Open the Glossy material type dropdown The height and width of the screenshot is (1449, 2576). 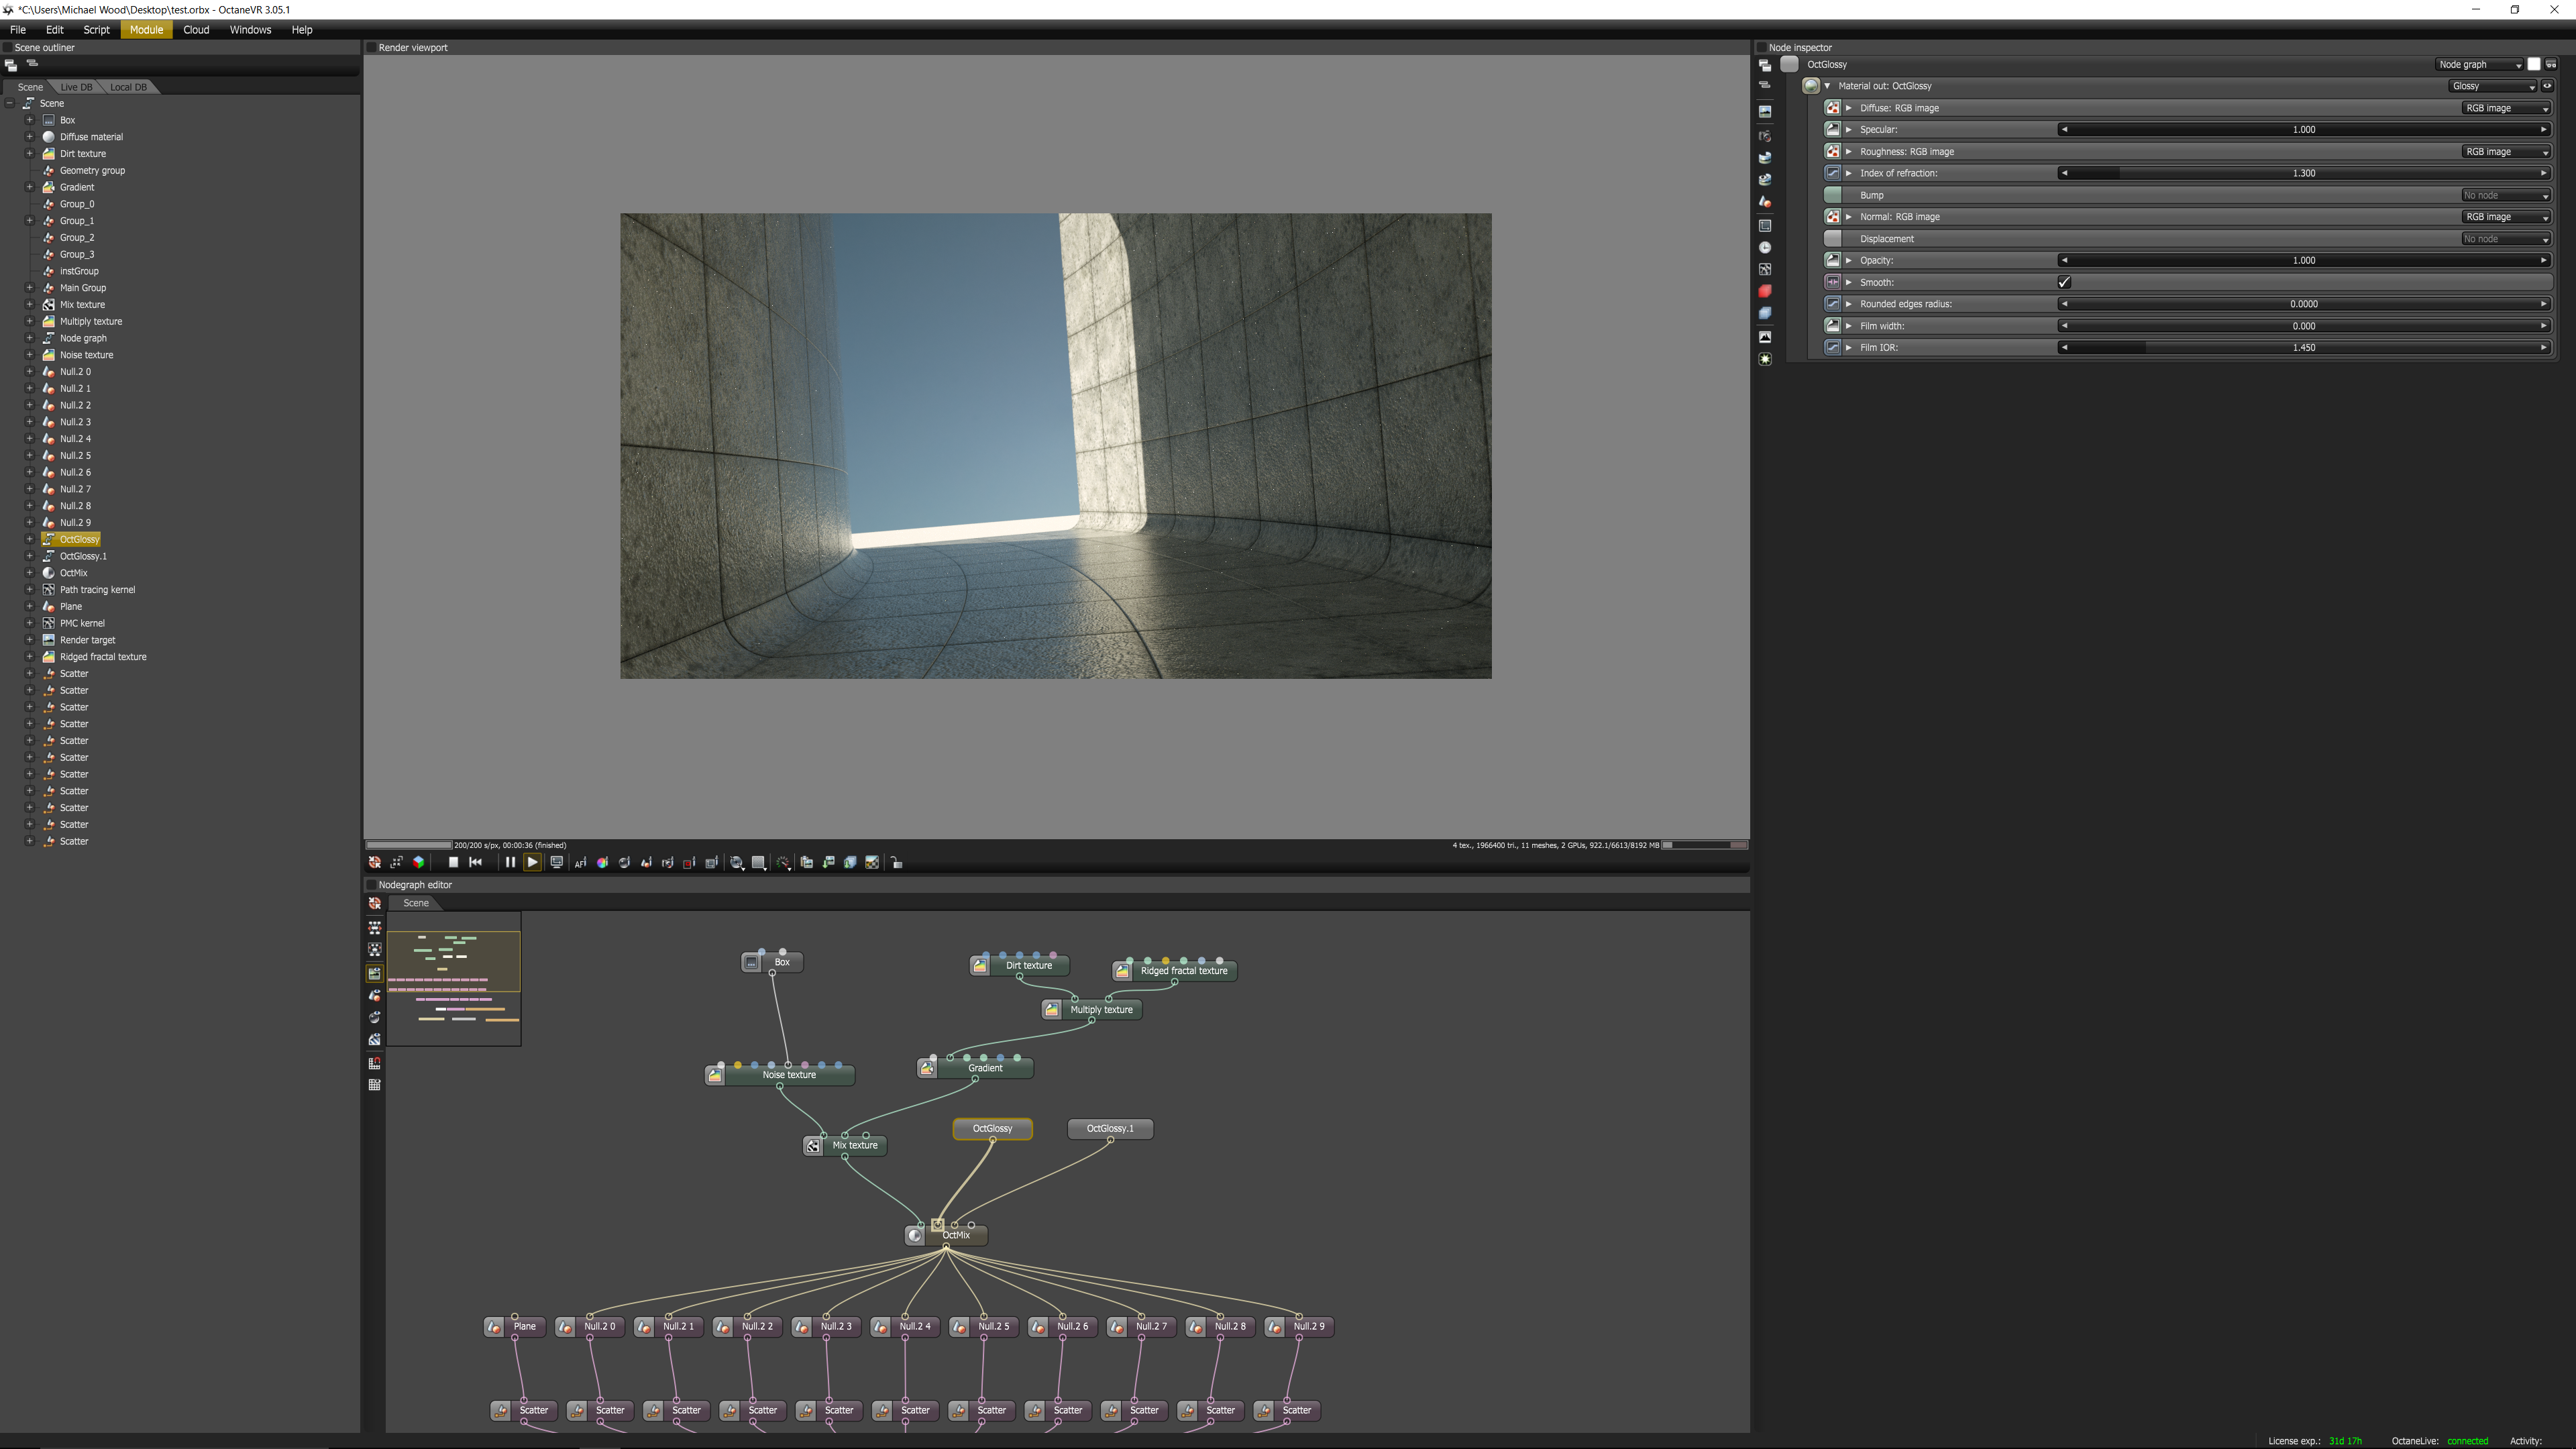click(x=2492, y=86)
